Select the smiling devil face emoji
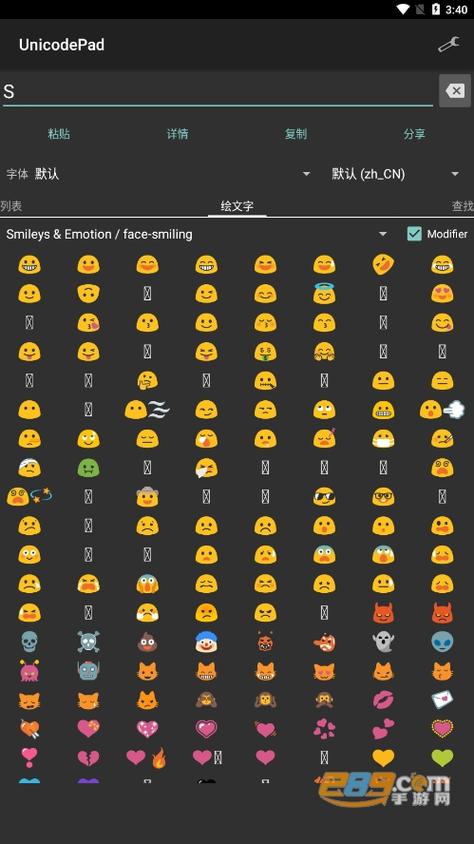This screenshot has width=474, height=844. pos(383,613)
